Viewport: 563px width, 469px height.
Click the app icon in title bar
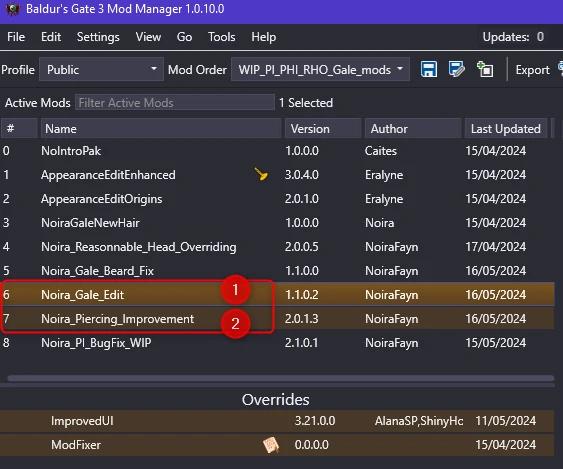(13, 9)
